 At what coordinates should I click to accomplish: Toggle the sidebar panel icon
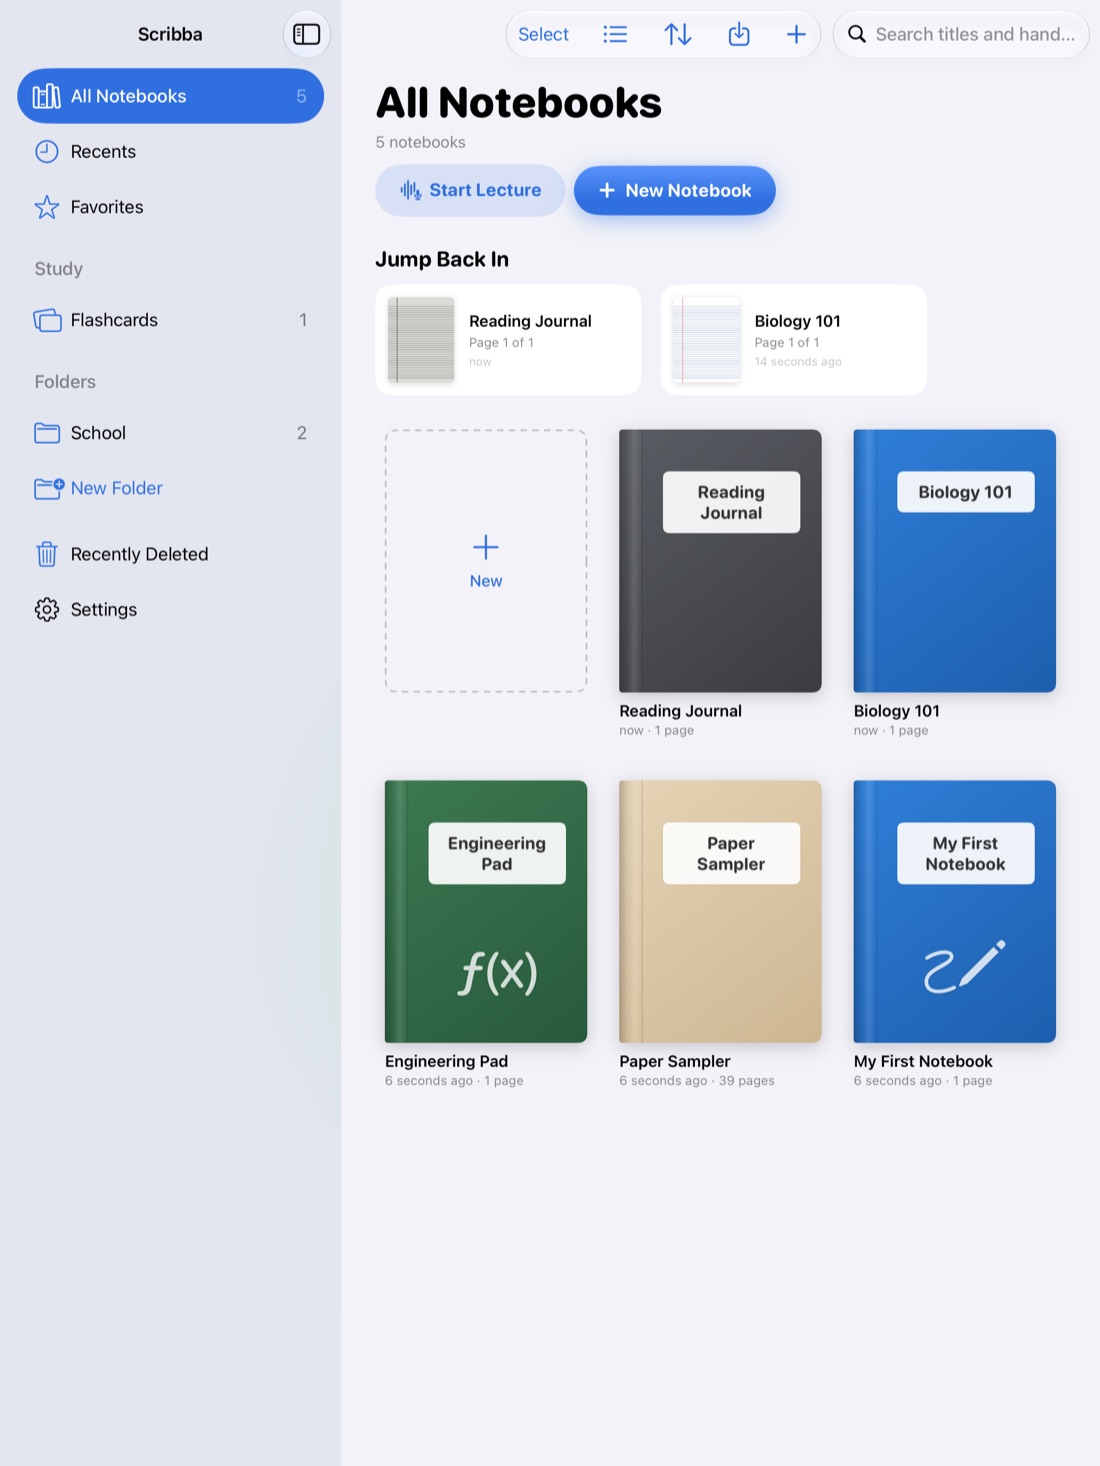pyautogui.click(x=306, y=34)
